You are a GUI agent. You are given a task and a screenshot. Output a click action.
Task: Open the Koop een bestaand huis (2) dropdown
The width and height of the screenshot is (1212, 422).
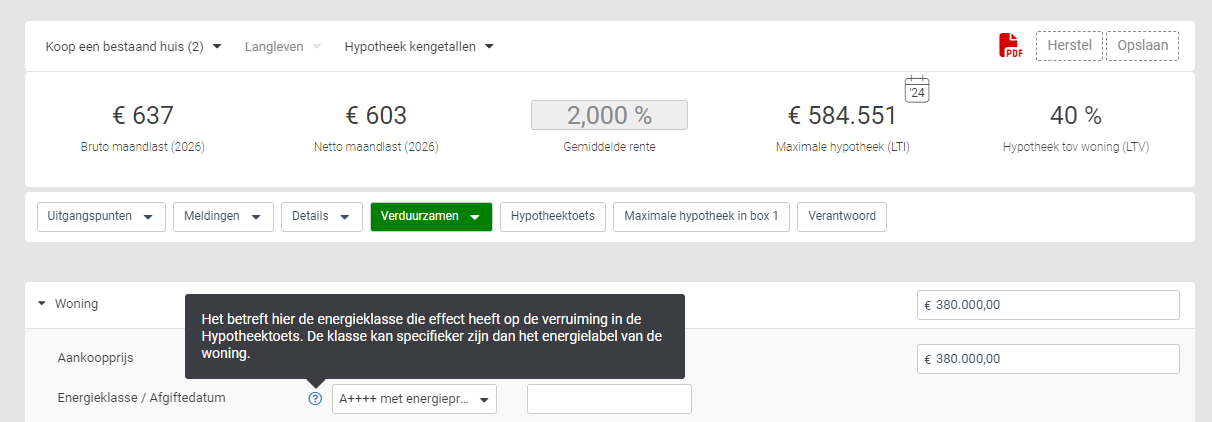pyautogui.click(x=134, y=46)
